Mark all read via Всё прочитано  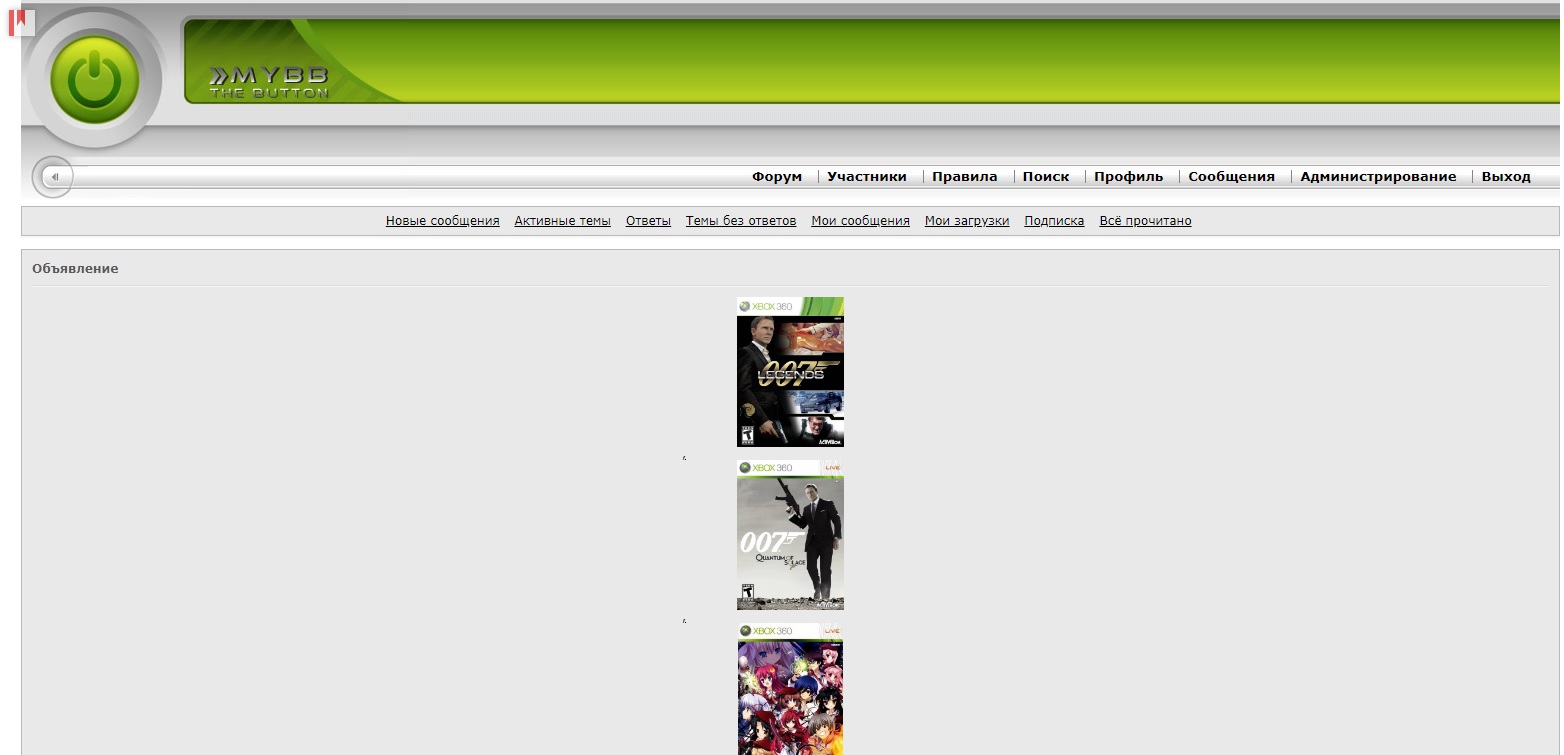(x=1146, y=221)
